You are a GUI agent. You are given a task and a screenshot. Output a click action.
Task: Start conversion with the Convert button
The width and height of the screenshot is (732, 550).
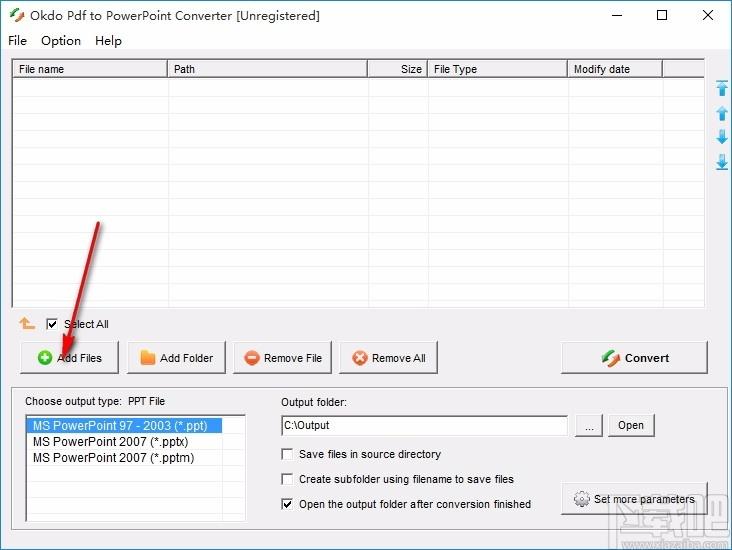[x=634, y=358]
